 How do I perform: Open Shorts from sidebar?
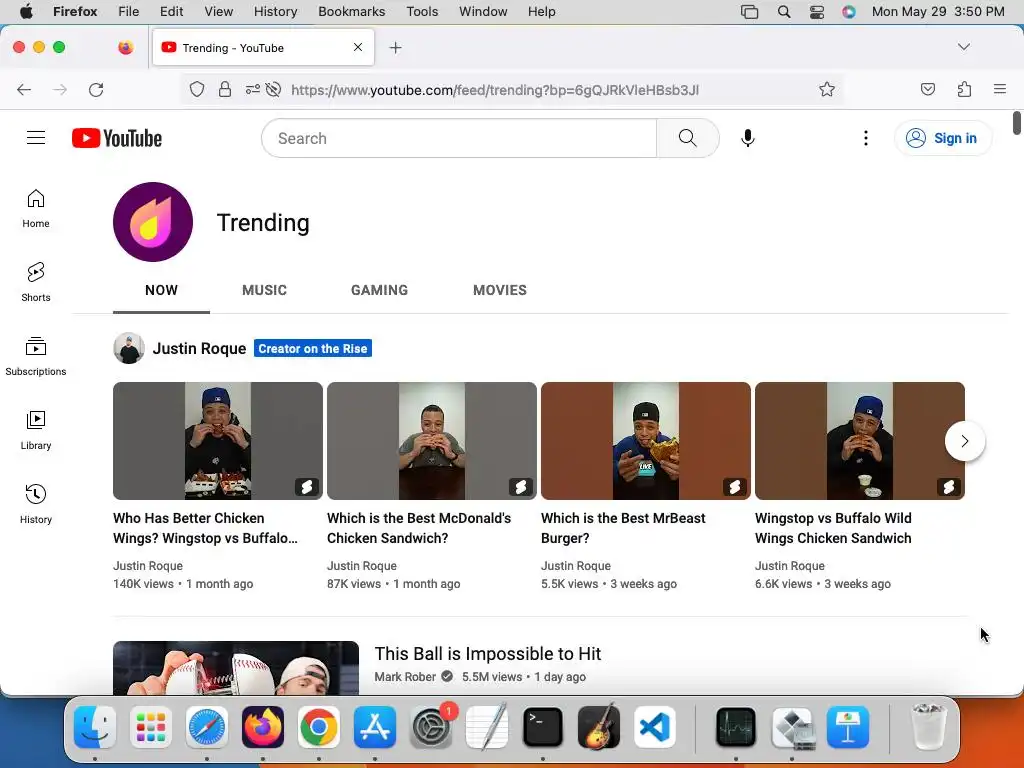pos(36,282)
